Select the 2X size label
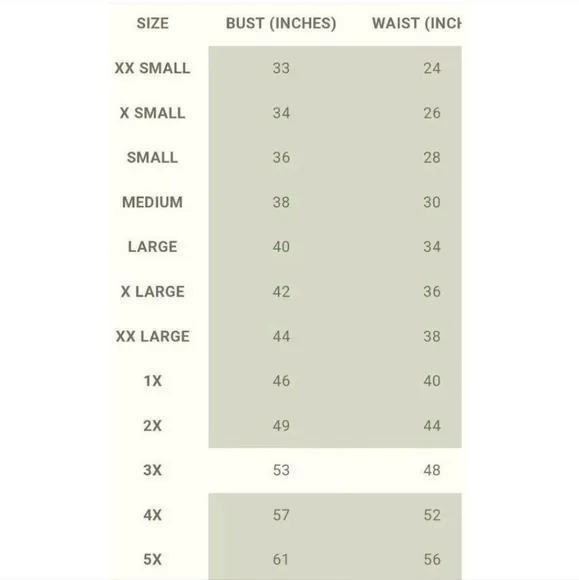This screenshot has height=580, width=579. (152, 426)
